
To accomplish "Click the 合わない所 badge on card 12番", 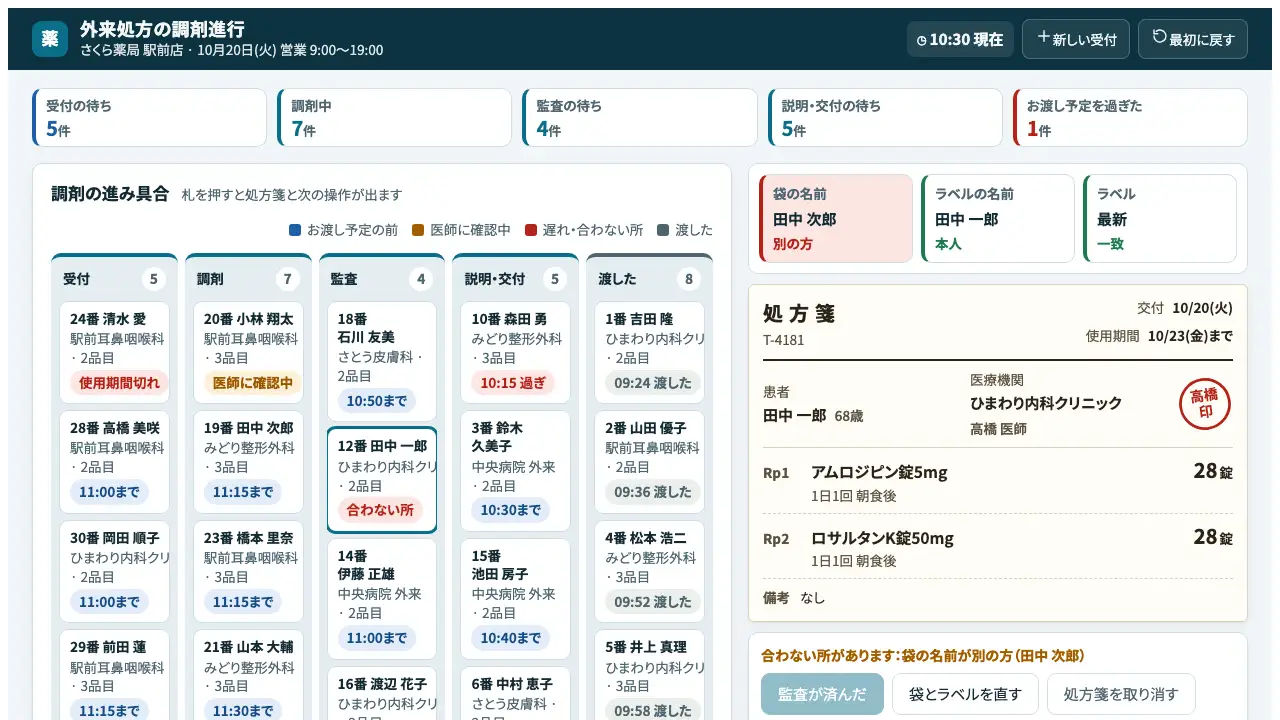I will [x=380, y=510].
